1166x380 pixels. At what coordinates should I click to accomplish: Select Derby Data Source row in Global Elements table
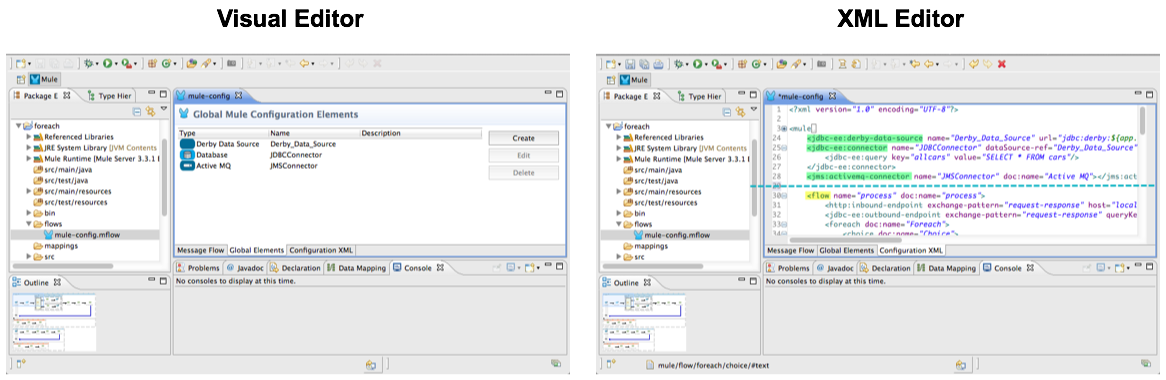331,144
